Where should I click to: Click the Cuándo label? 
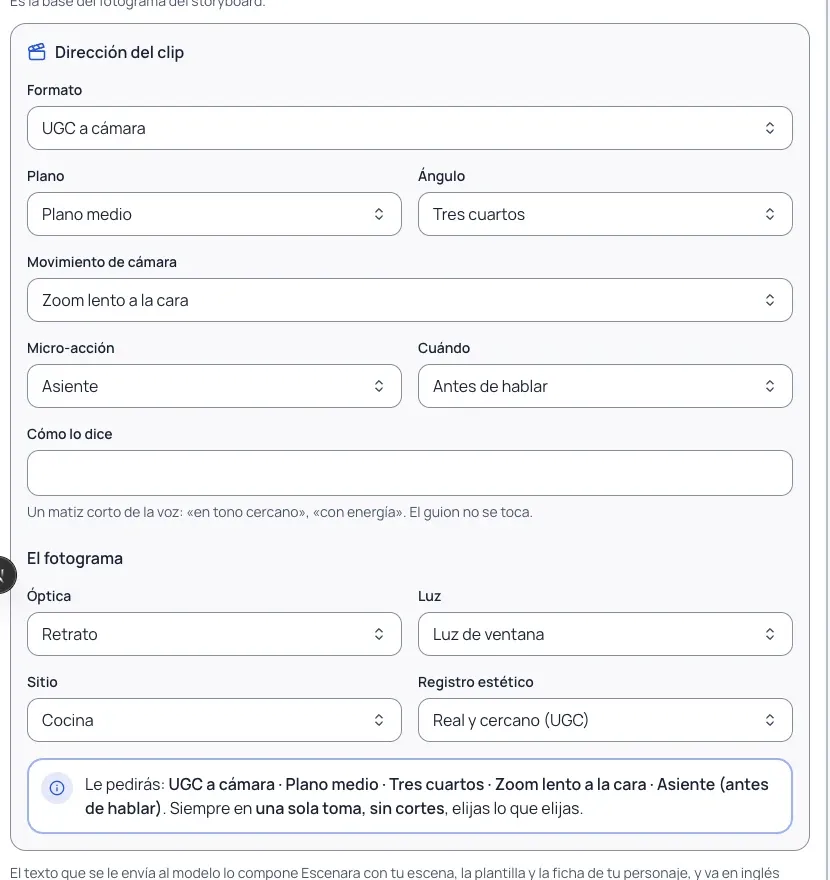click(444, 348)
